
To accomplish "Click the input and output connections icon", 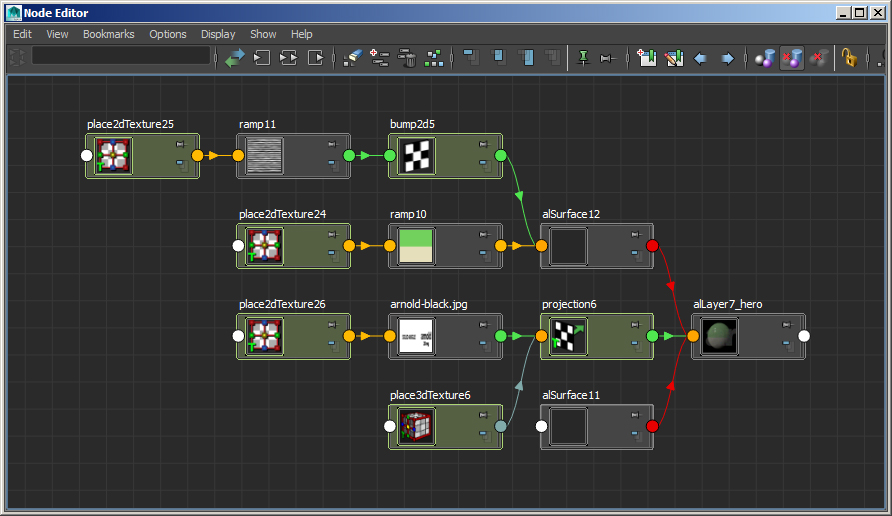I will (288, 58).
